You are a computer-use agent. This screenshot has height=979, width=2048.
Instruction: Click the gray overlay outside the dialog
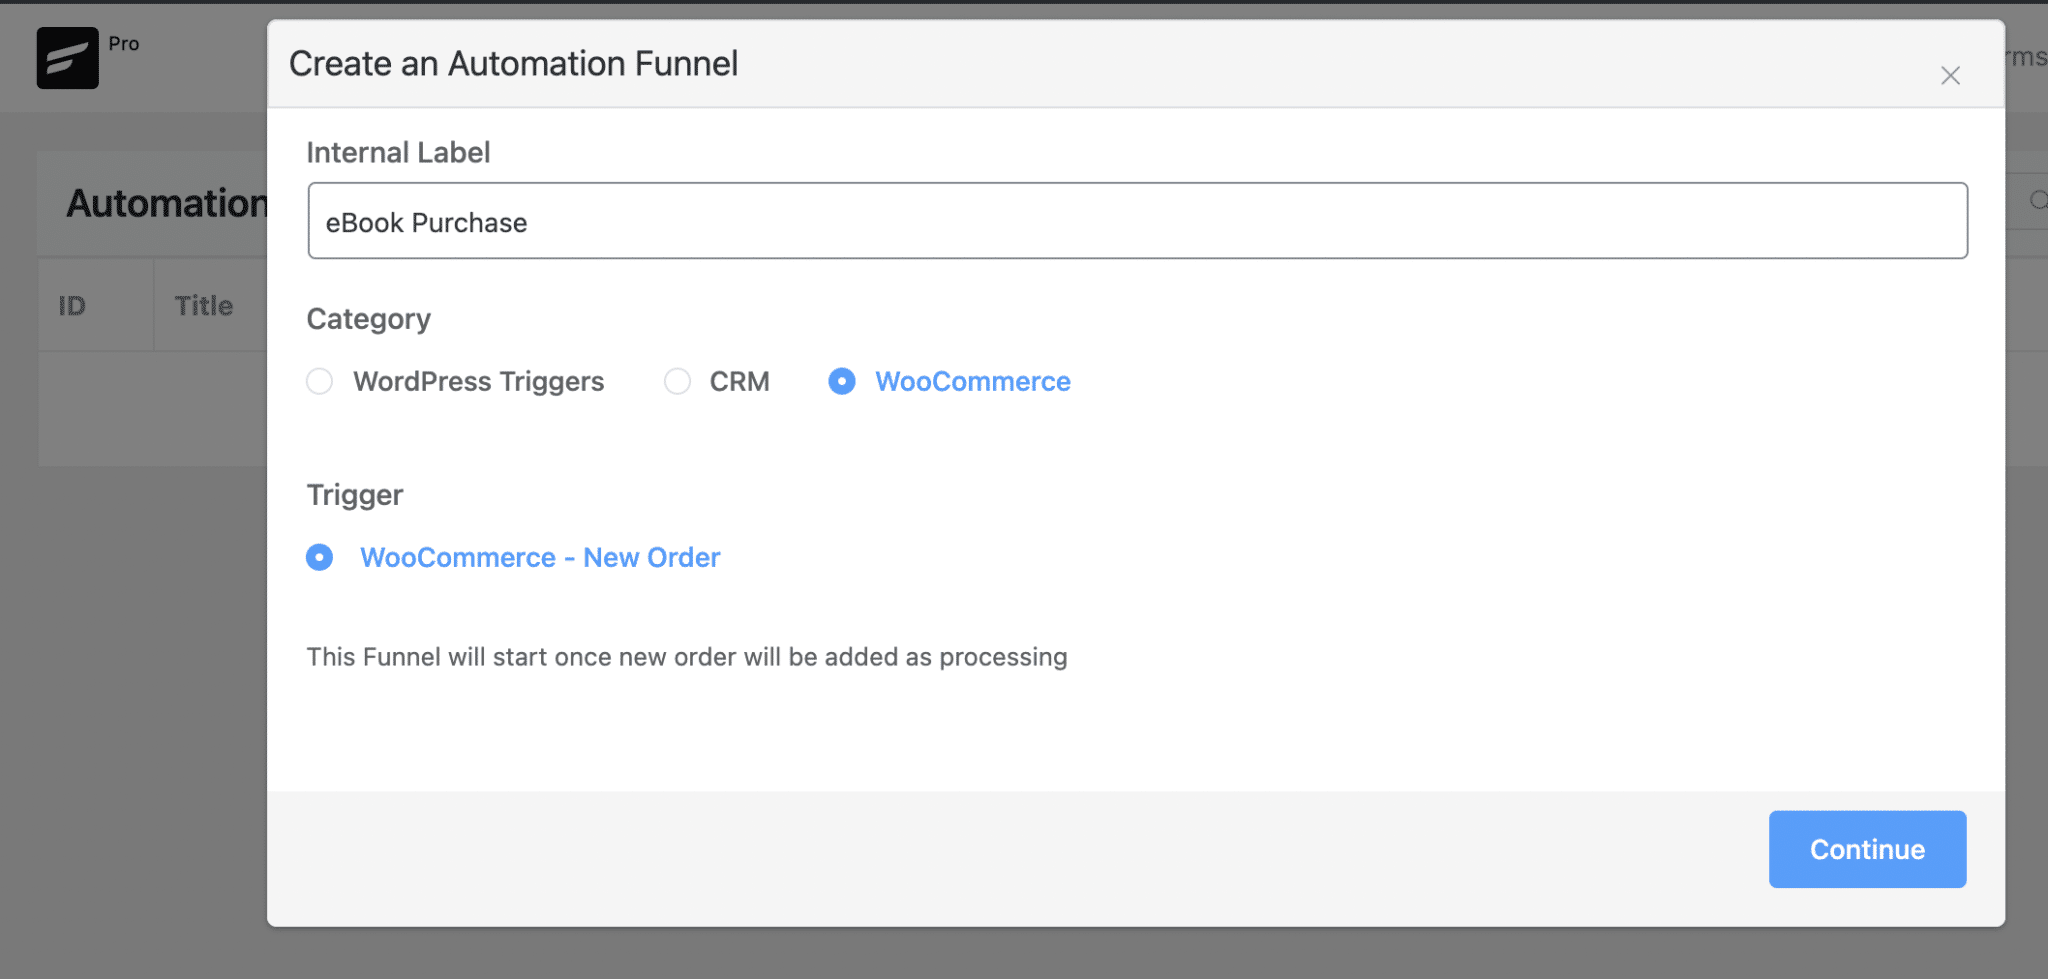click(130, 700)
